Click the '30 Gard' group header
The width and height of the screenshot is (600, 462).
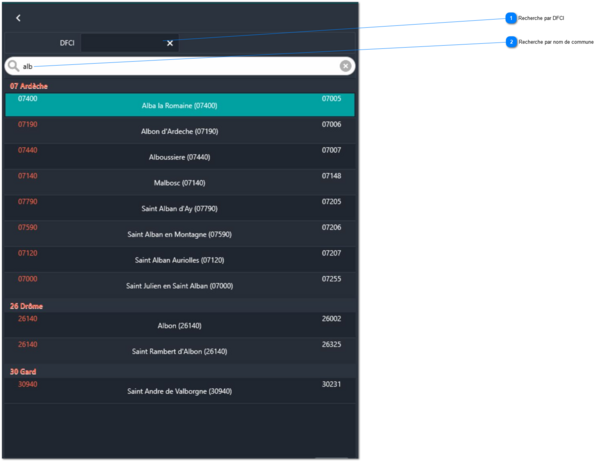tap(24, 372)
